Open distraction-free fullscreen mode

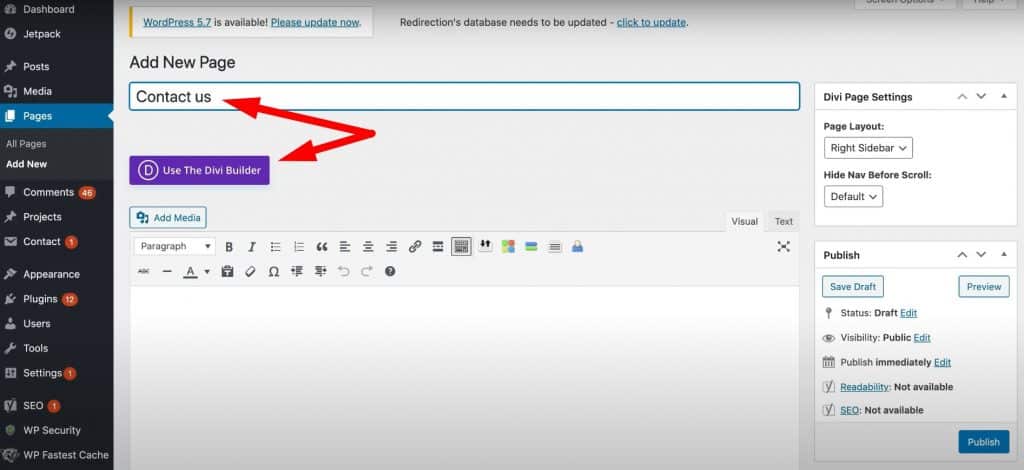point(784,246)
